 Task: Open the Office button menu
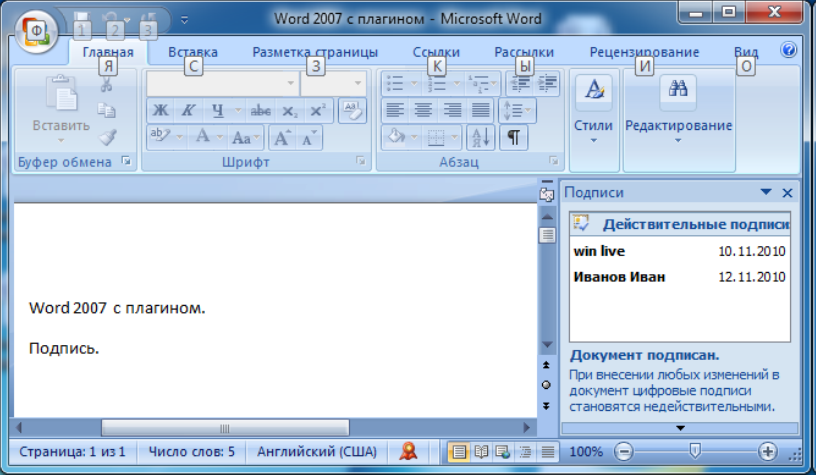click(x=35, y=32)
